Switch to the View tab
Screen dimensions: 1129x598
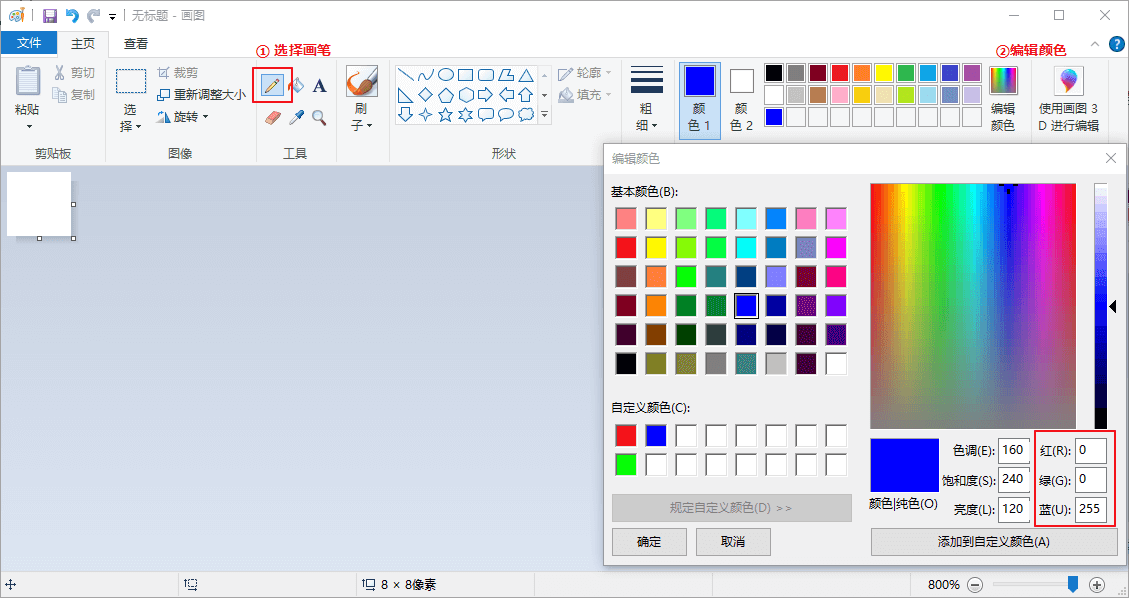pos(136,43)
